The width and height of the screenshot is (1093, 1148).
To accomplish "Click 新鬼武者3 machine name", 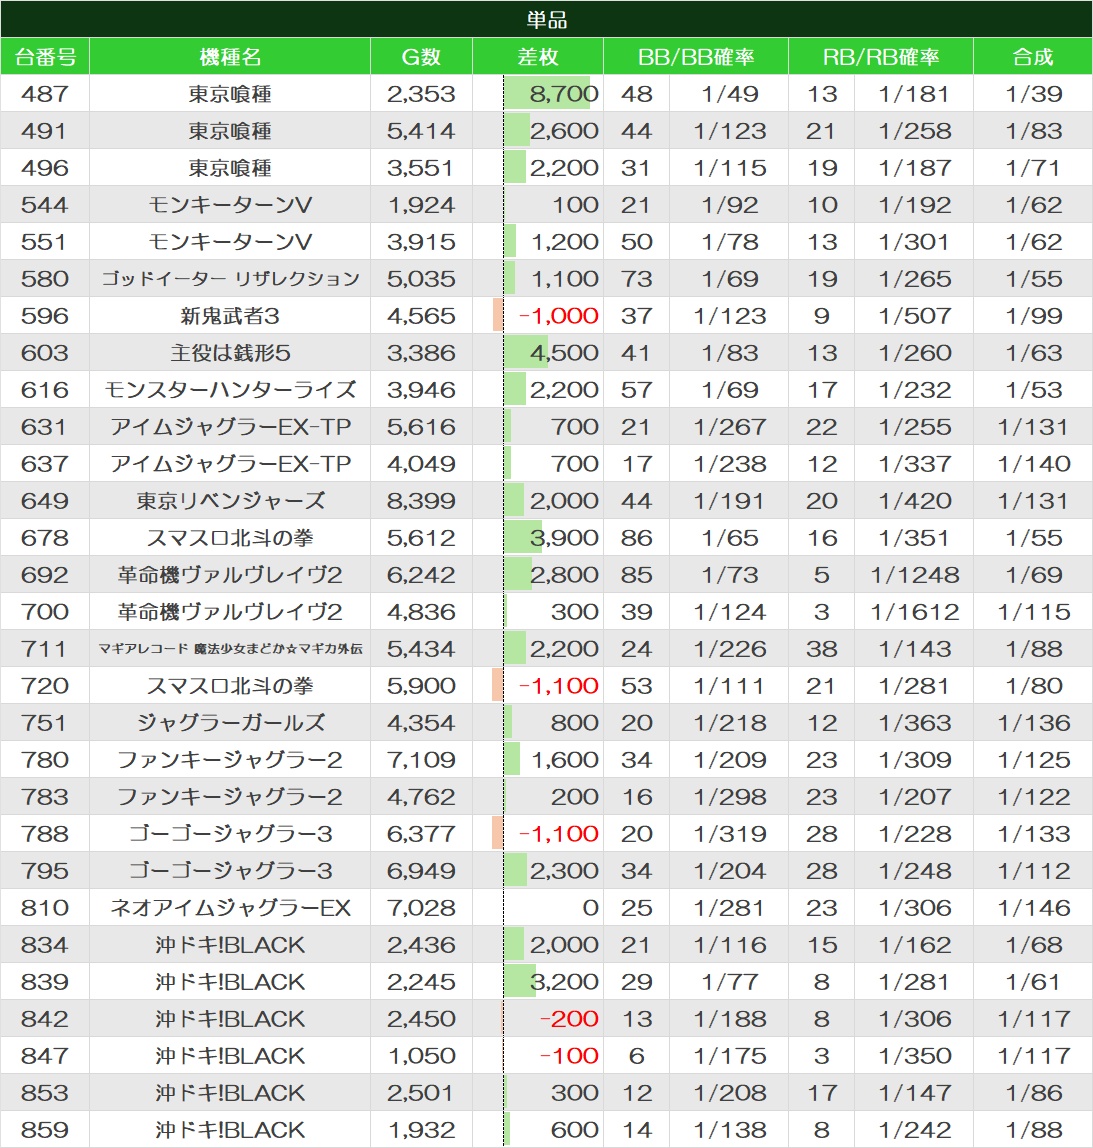I will click(x=230, y=316).
